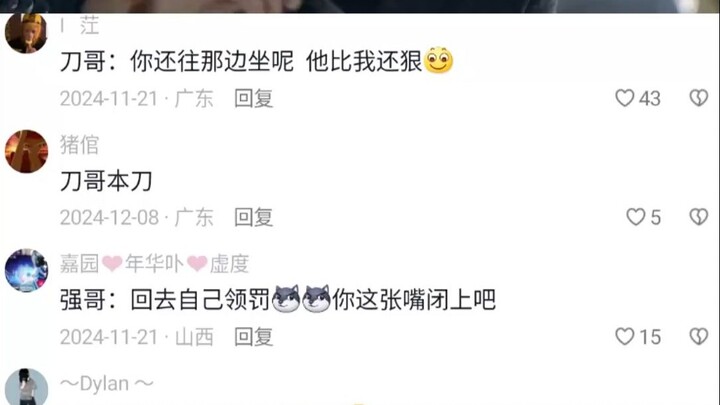
Task: Select the comment text 刀哥本刀
Action: coord(106,181)
